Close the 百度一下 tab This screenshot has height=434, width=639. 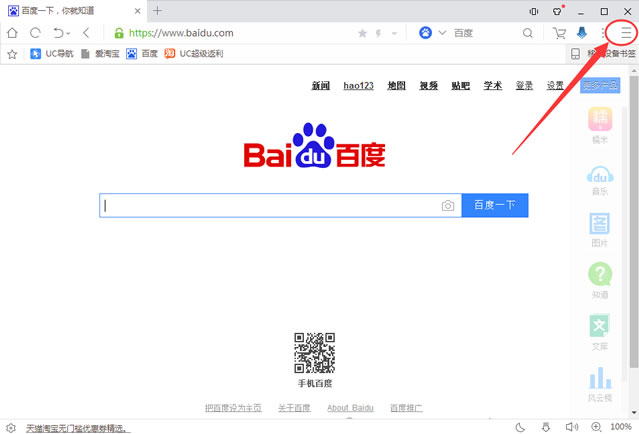138,11
